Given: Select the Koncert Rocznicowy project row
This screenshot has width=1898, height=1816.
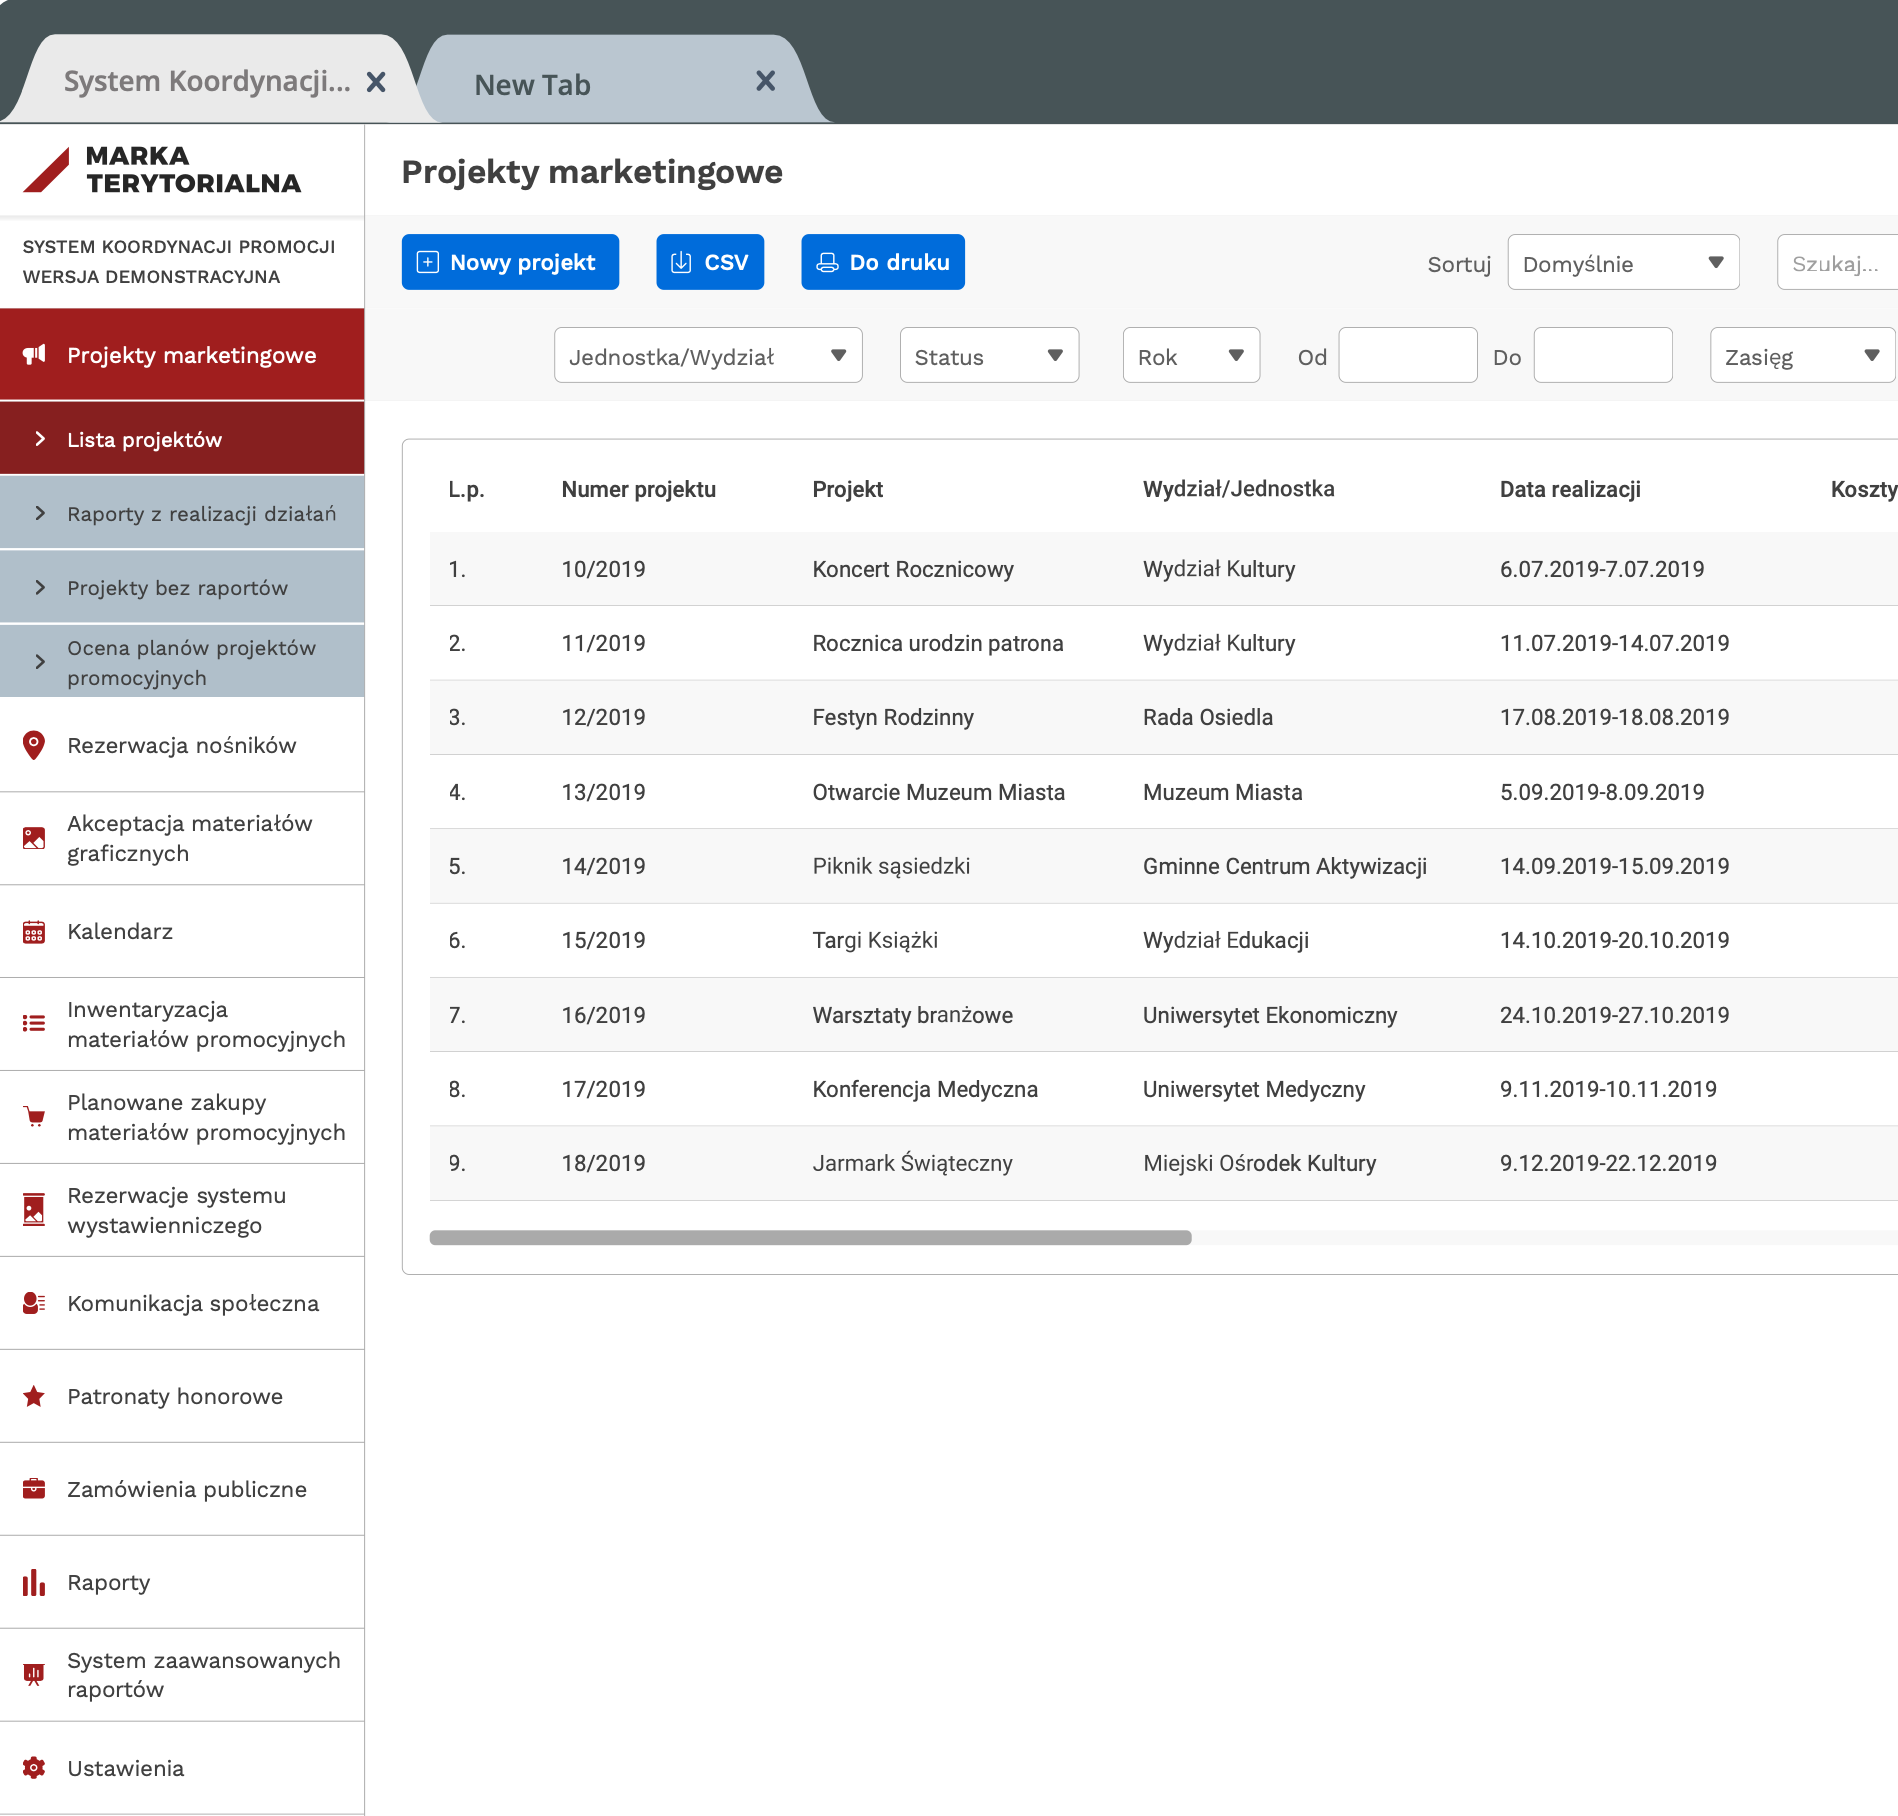Looking at the screenshot, I should [1164, 569].
